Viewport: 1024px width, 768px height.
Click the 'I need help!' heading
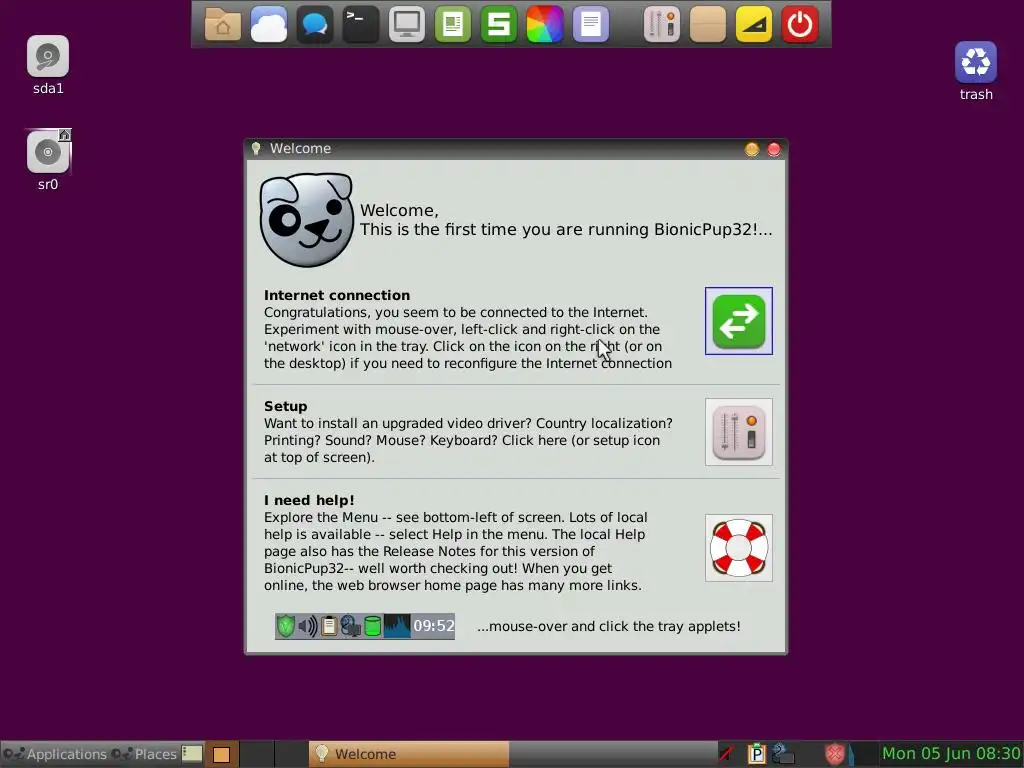click(309, 500)
